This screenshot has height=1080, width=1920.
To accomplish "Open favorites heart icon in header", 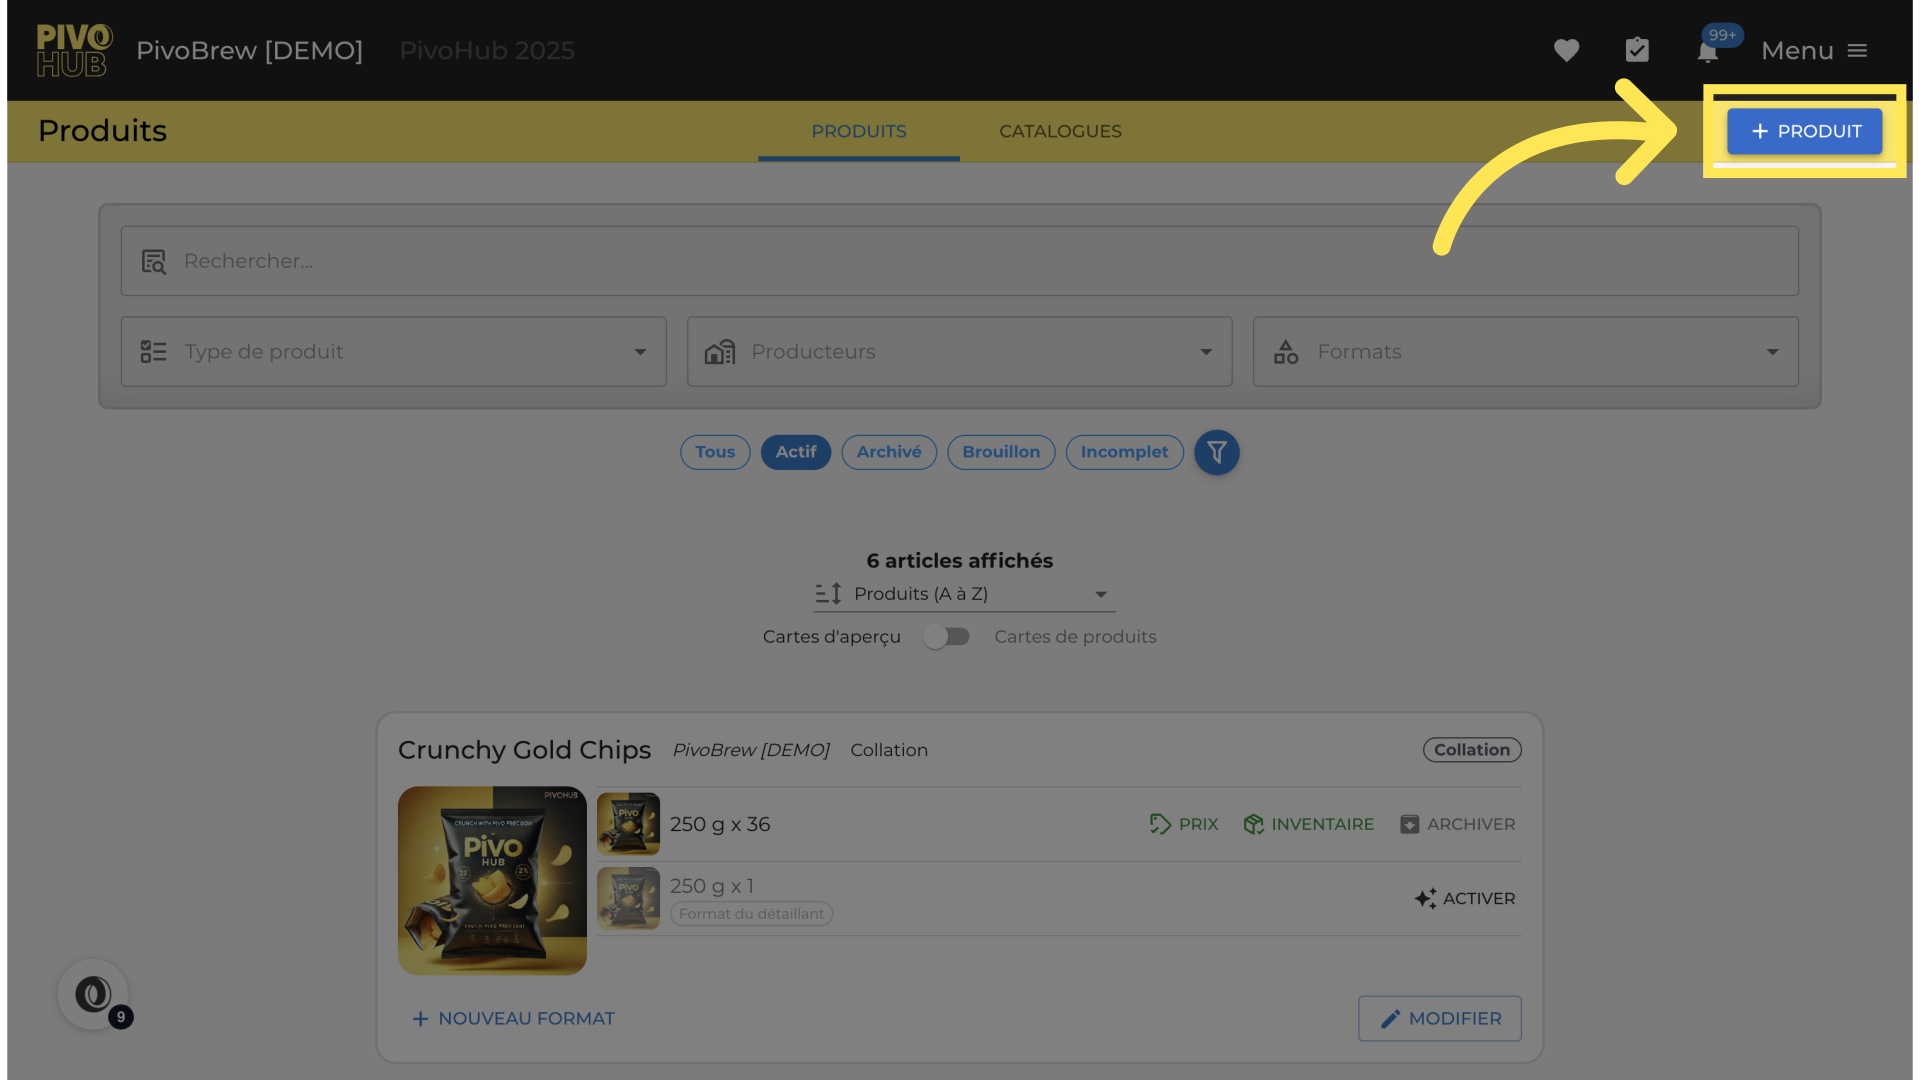I will tap(1566, 50).
